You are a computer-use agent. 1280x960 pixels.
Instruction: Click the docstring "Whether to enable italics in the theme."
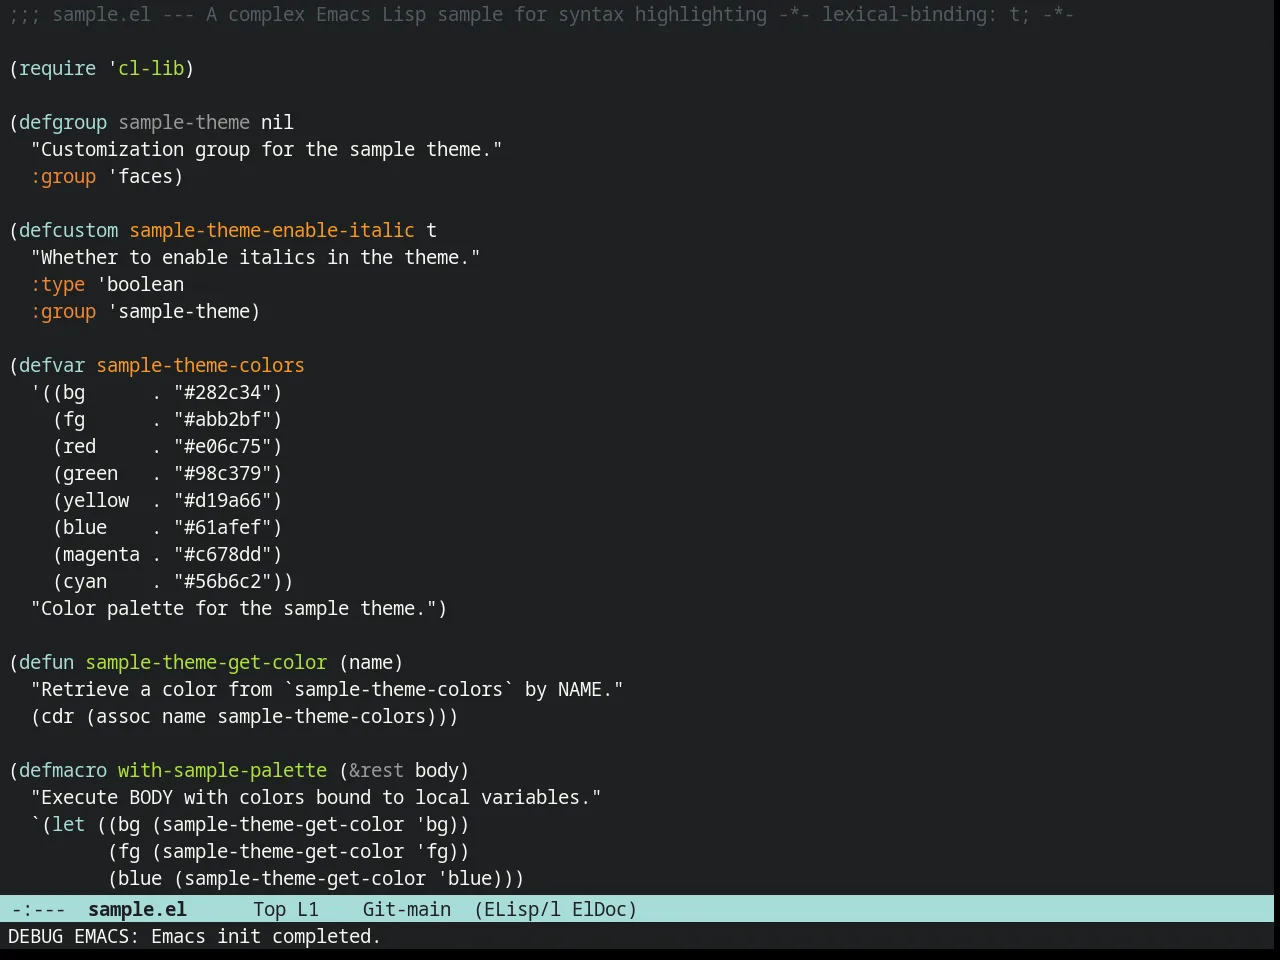[255, 257]
